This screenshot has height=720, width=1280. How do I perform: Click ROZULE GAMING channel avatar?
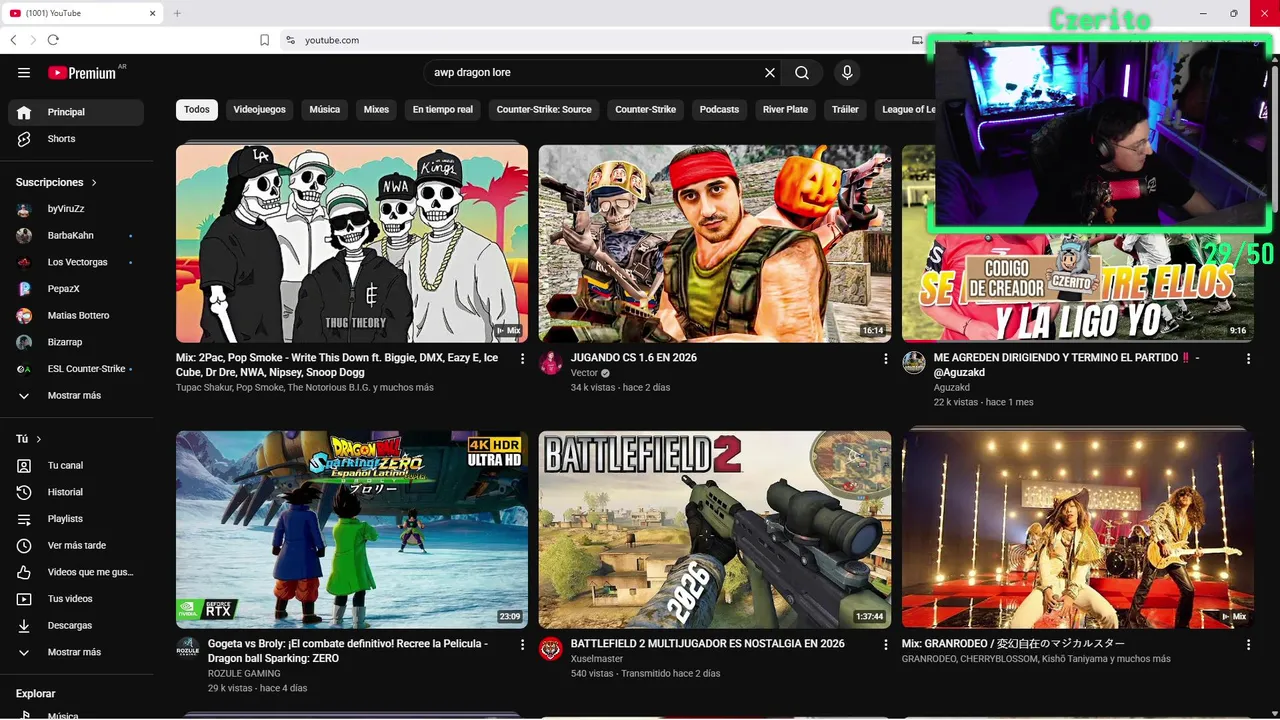click(188, 649)
